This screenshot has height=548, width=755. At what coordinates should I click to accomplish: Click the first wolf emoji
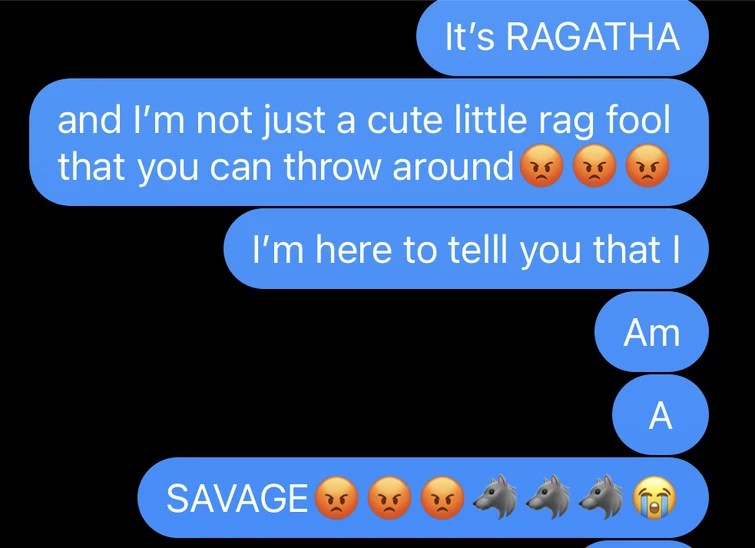coord(495,497)
